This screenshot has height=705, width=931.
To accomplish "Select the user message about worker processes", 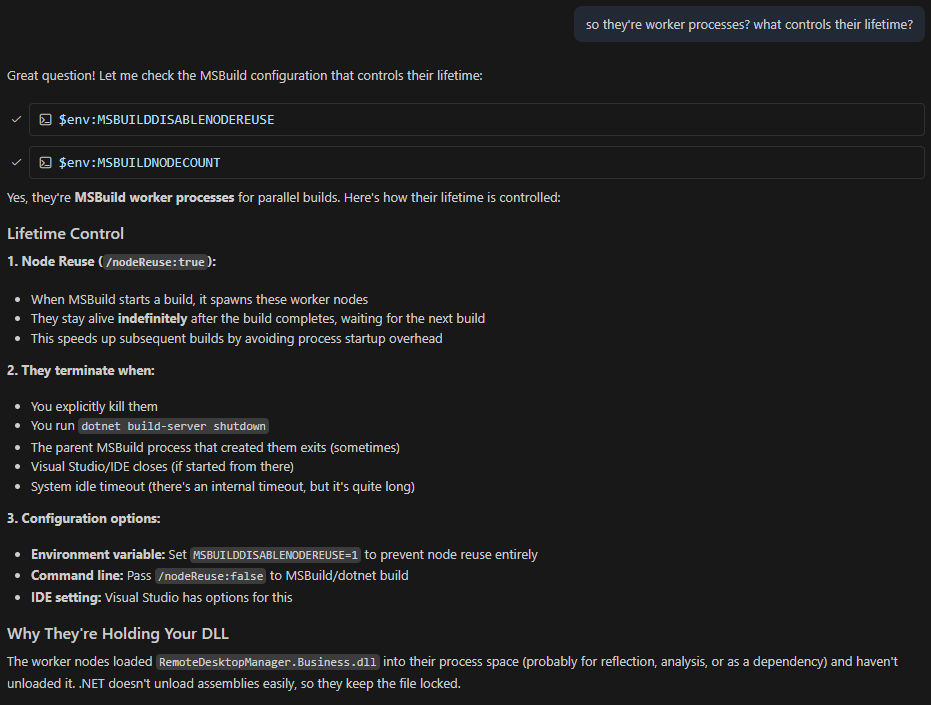I will tap(749, 25).
